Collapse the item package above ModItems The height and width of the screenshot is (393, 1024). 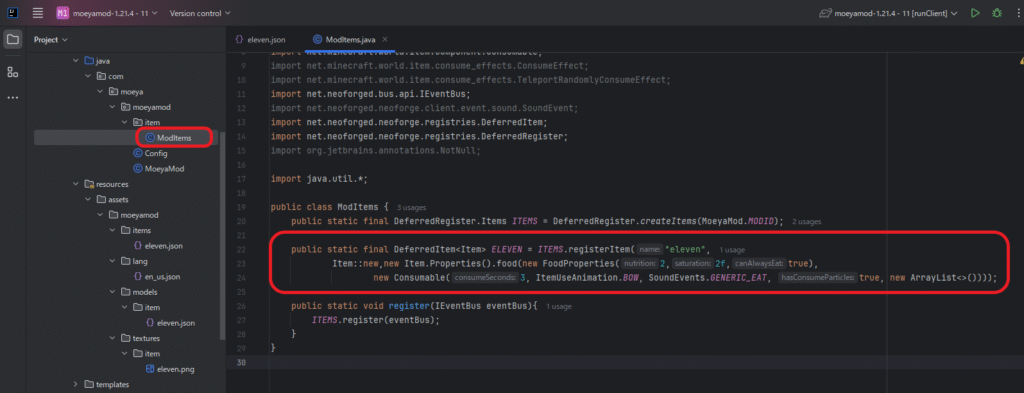pyautogui.click(x=124, y=122)
